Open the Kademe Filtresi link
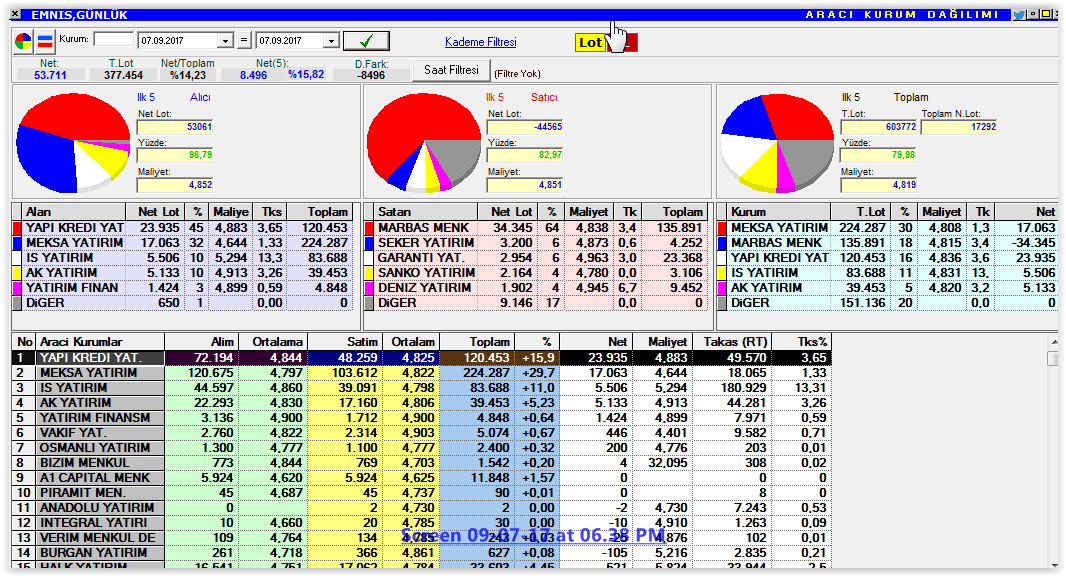This screenshot has width=1066, height=576. point(481,42)
